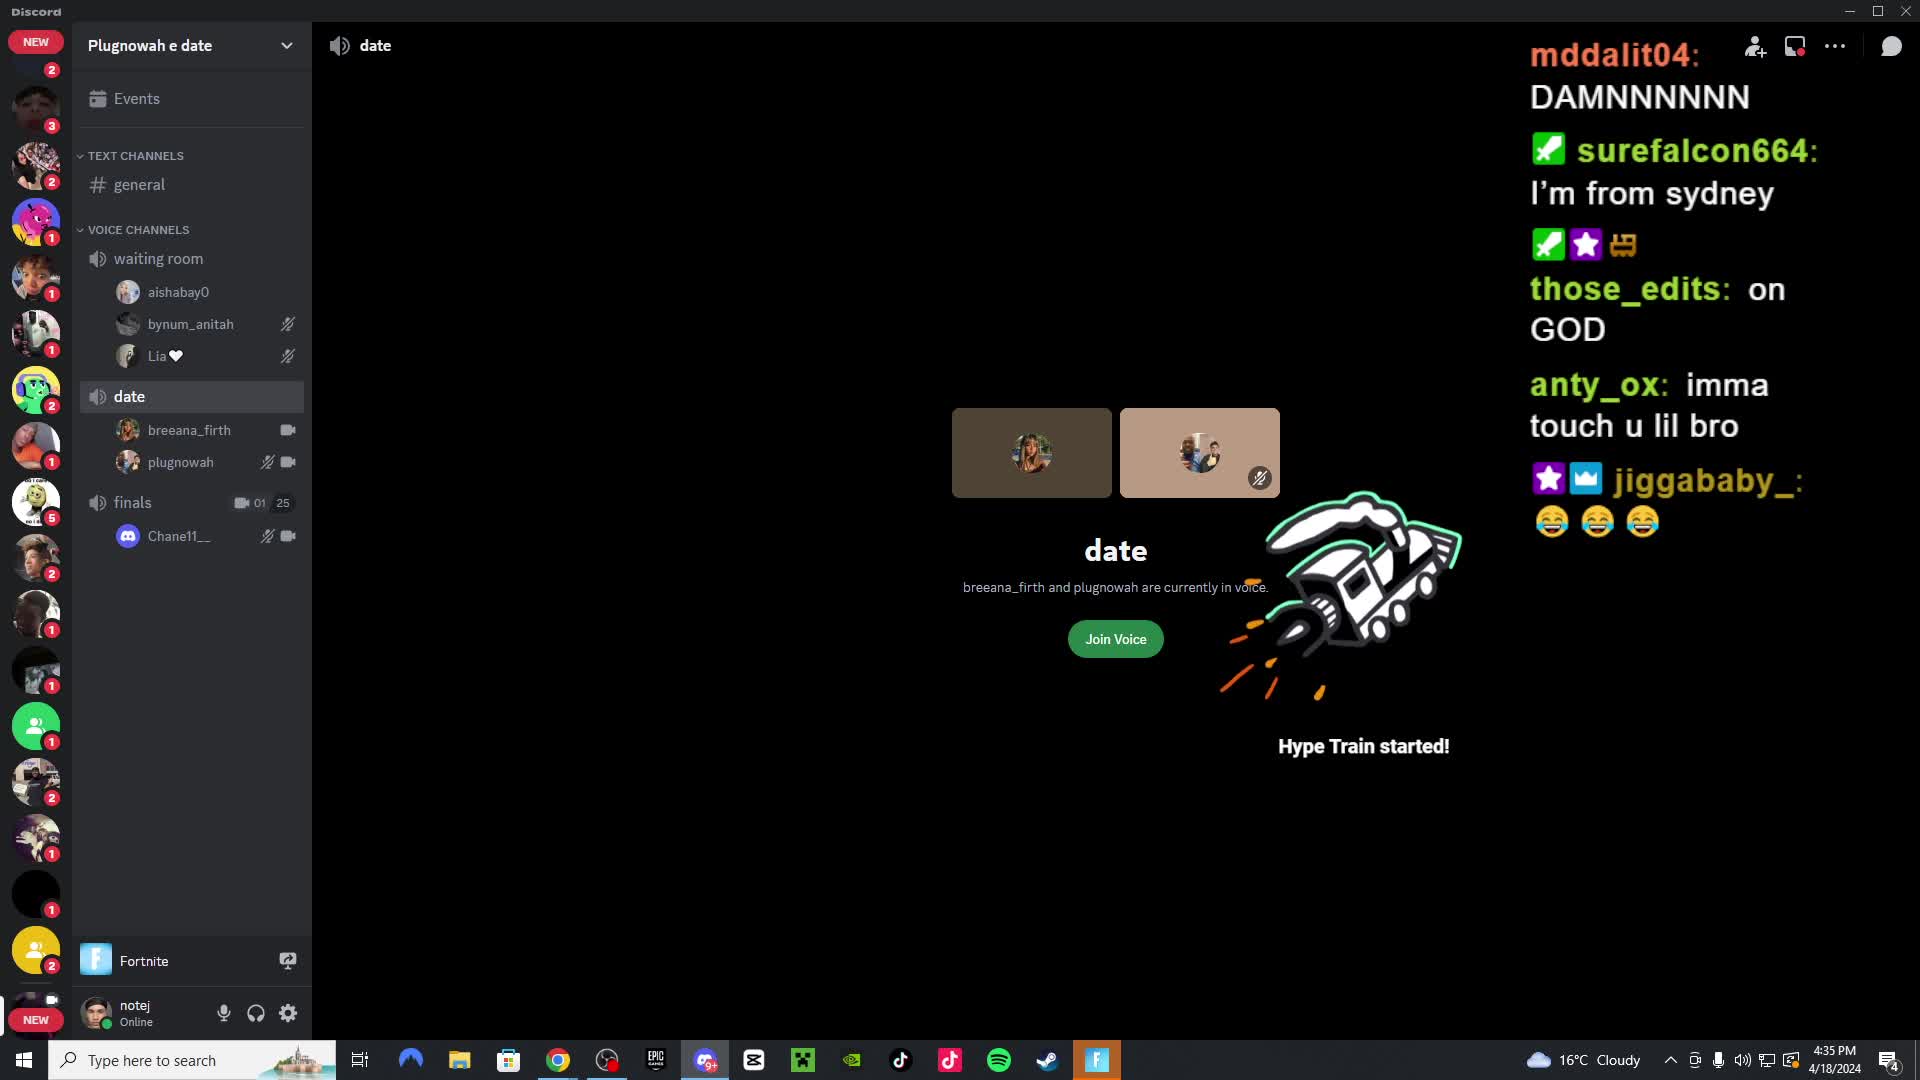
Task: Click the muted mic icon beside bynum_anitah
Action: click(287, 324)
